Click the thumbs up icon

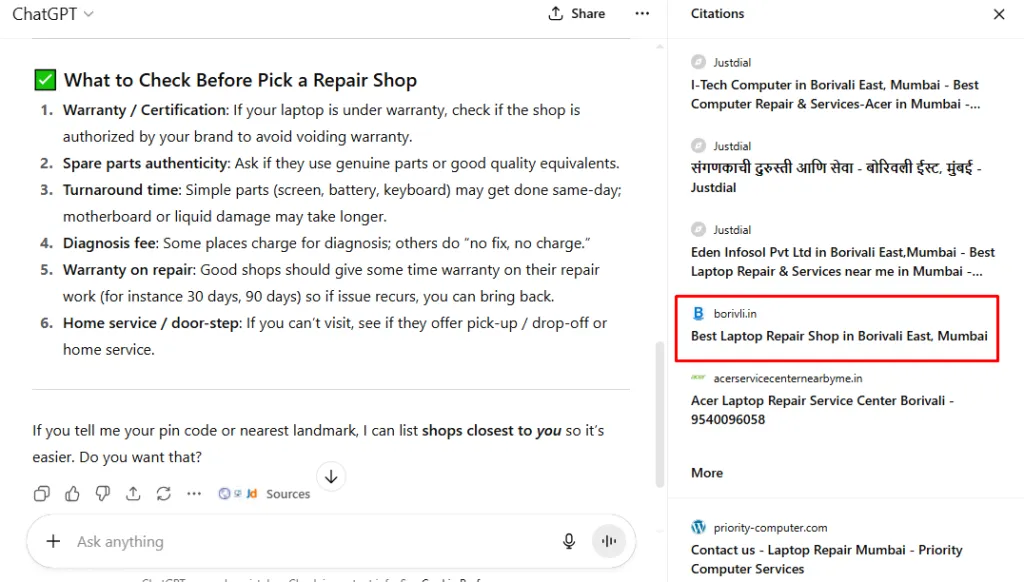(72, 493)
